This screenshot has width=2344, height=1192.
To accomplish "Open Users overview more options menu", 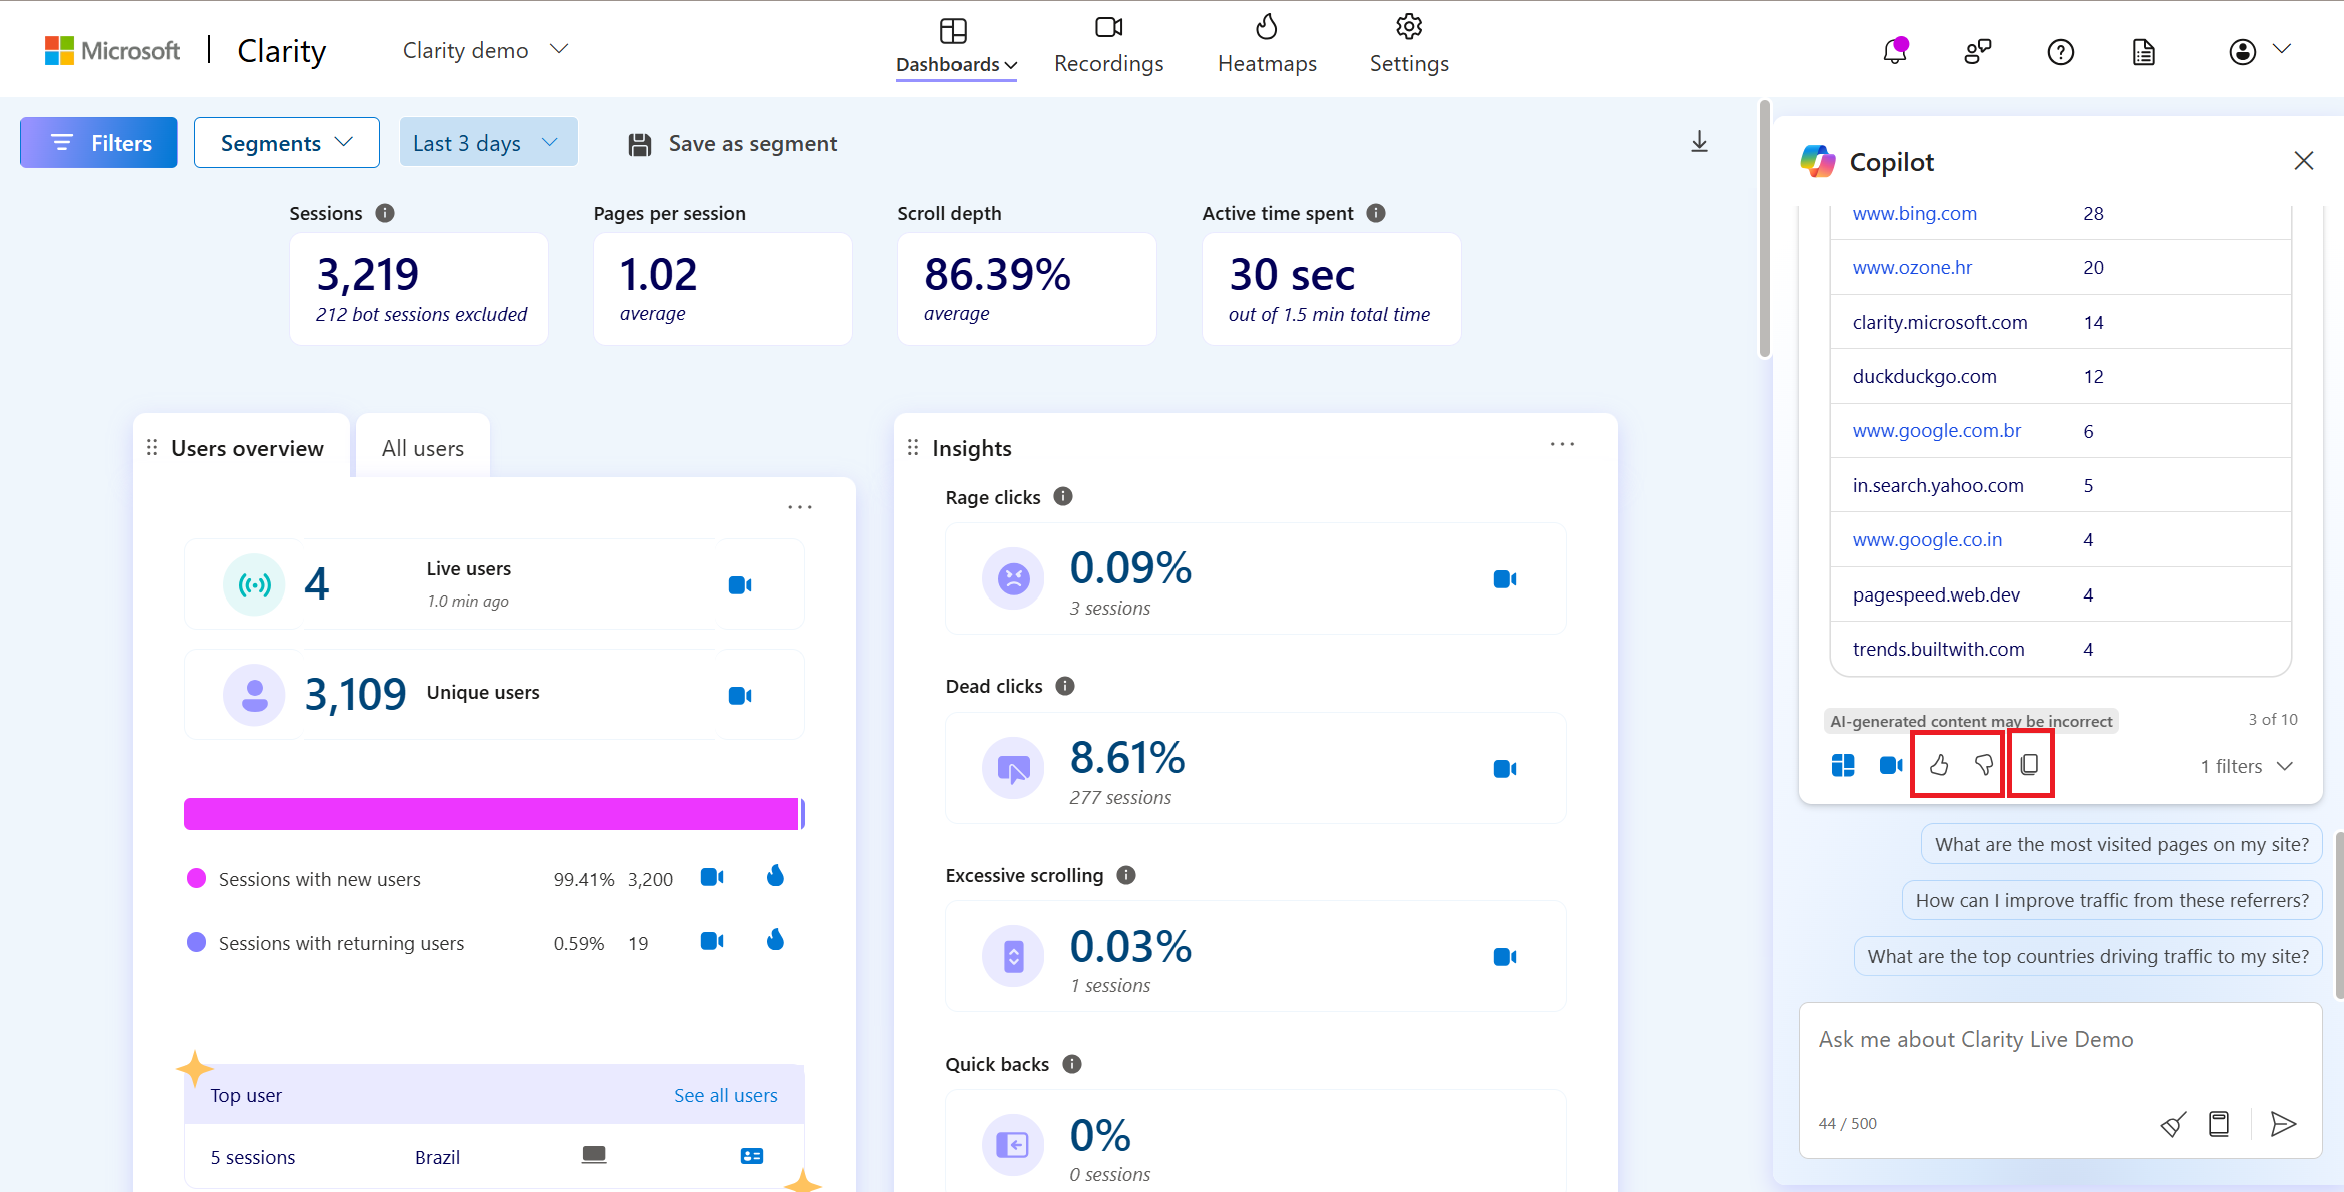I will (800, 507).
